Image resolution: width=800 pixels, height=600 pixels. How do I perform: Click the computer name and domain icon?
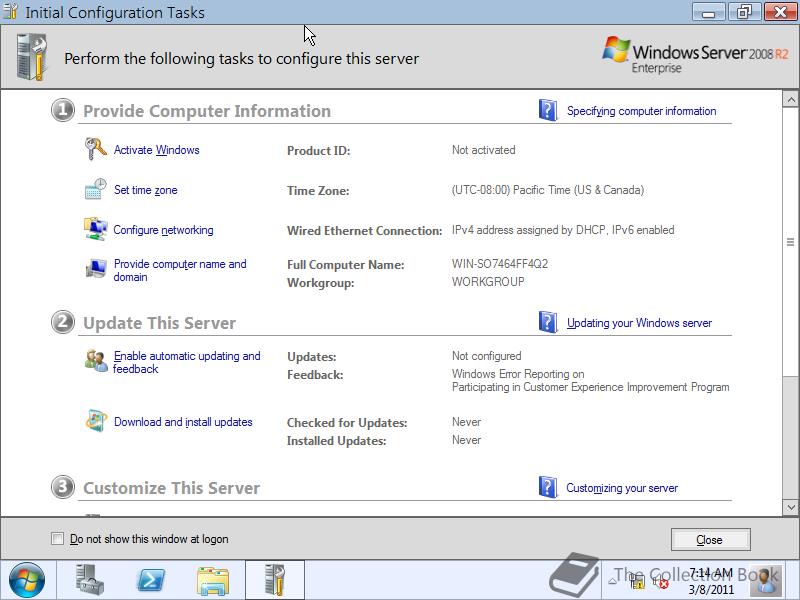click(x=95, y=268)
